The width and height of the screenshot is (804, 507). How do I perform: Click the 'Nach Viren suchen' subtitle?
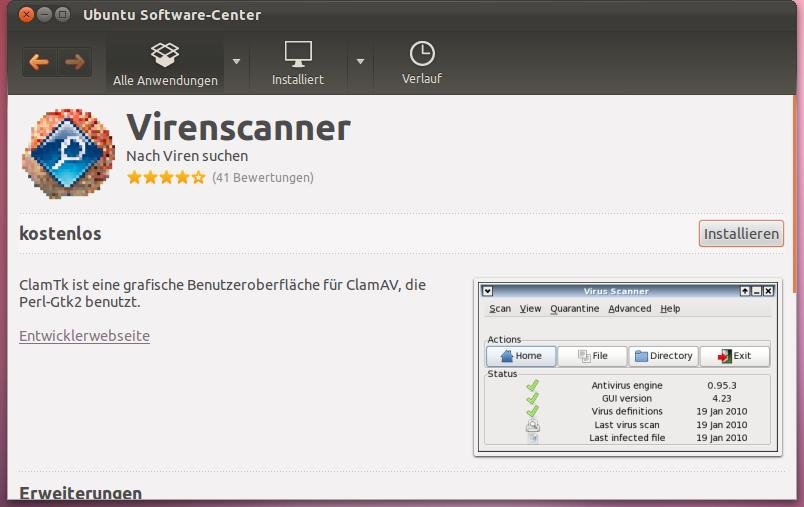(187, 156)
